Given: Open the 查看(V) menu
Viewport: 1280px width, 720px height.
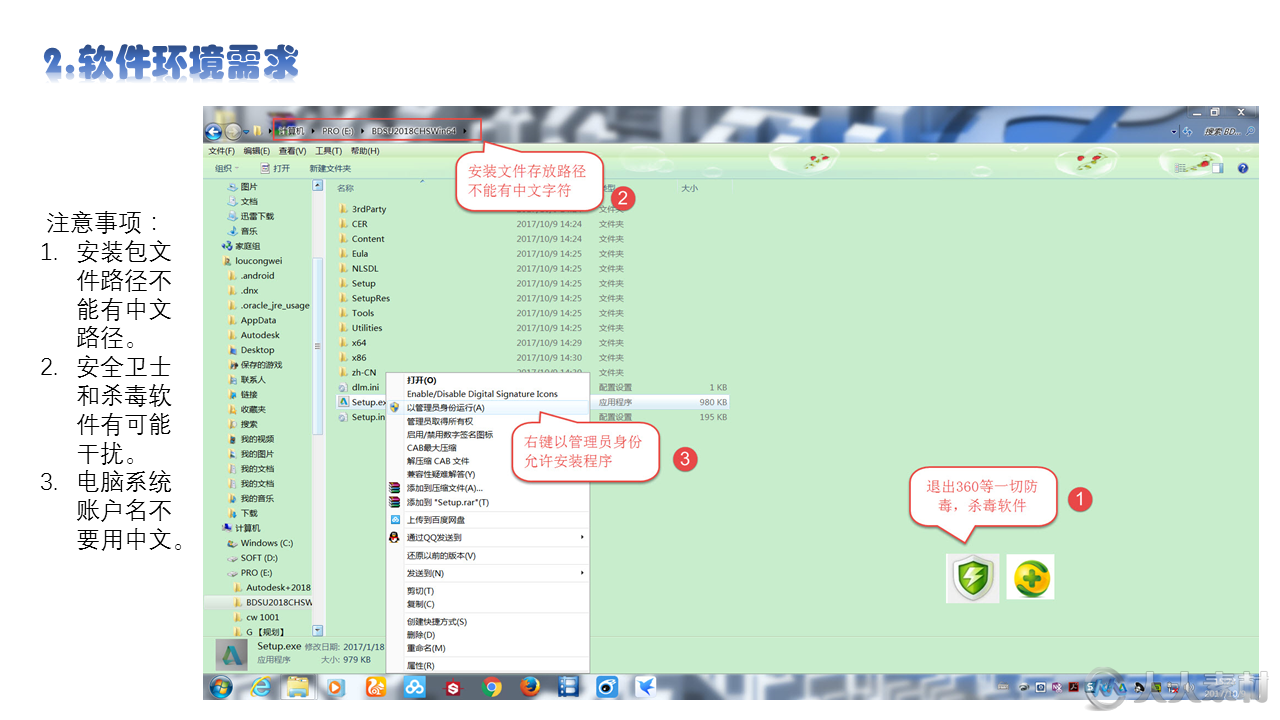Looking at the screenshot, I should pos(292,151).
